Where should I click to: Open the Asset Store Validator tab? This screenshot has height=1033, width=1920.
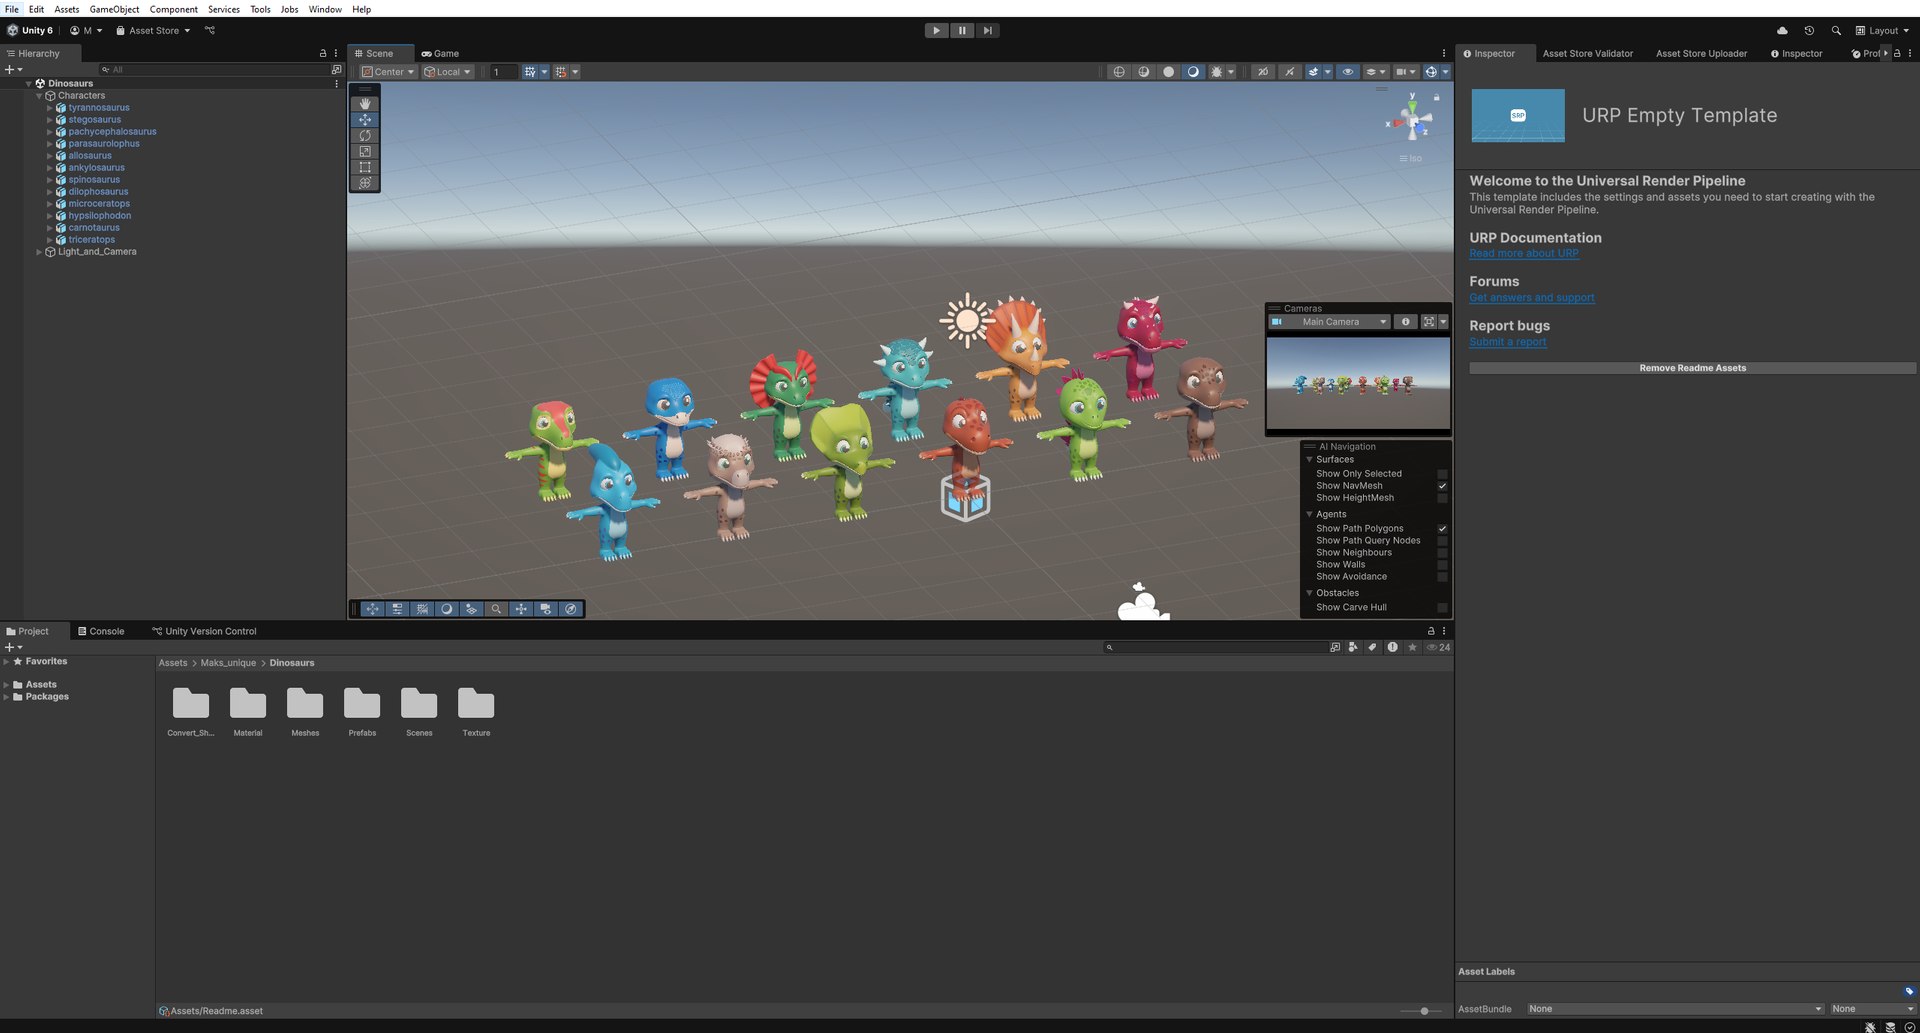[1588, 54]
